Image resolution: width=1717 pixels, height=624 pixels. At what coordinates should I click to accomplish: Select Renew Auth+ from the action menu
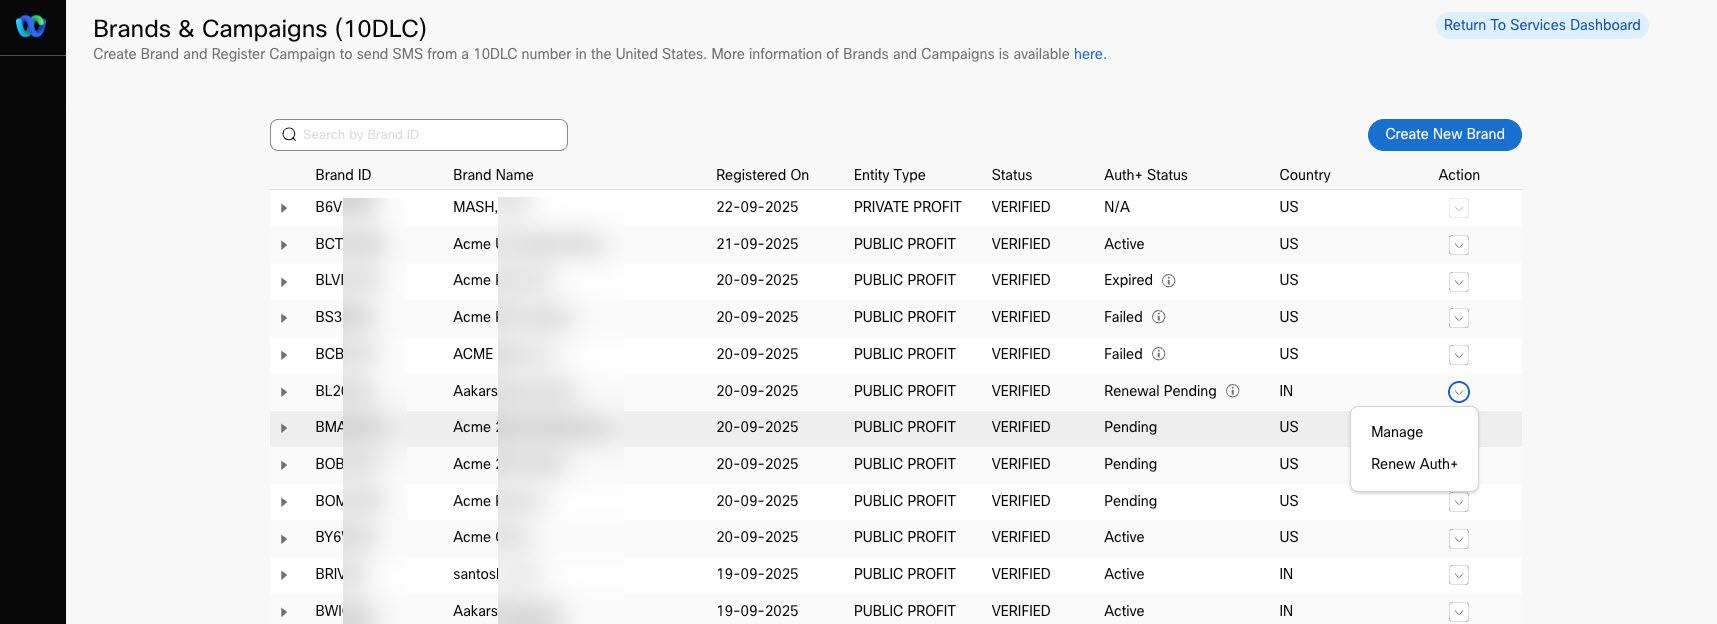[1414, 464]
